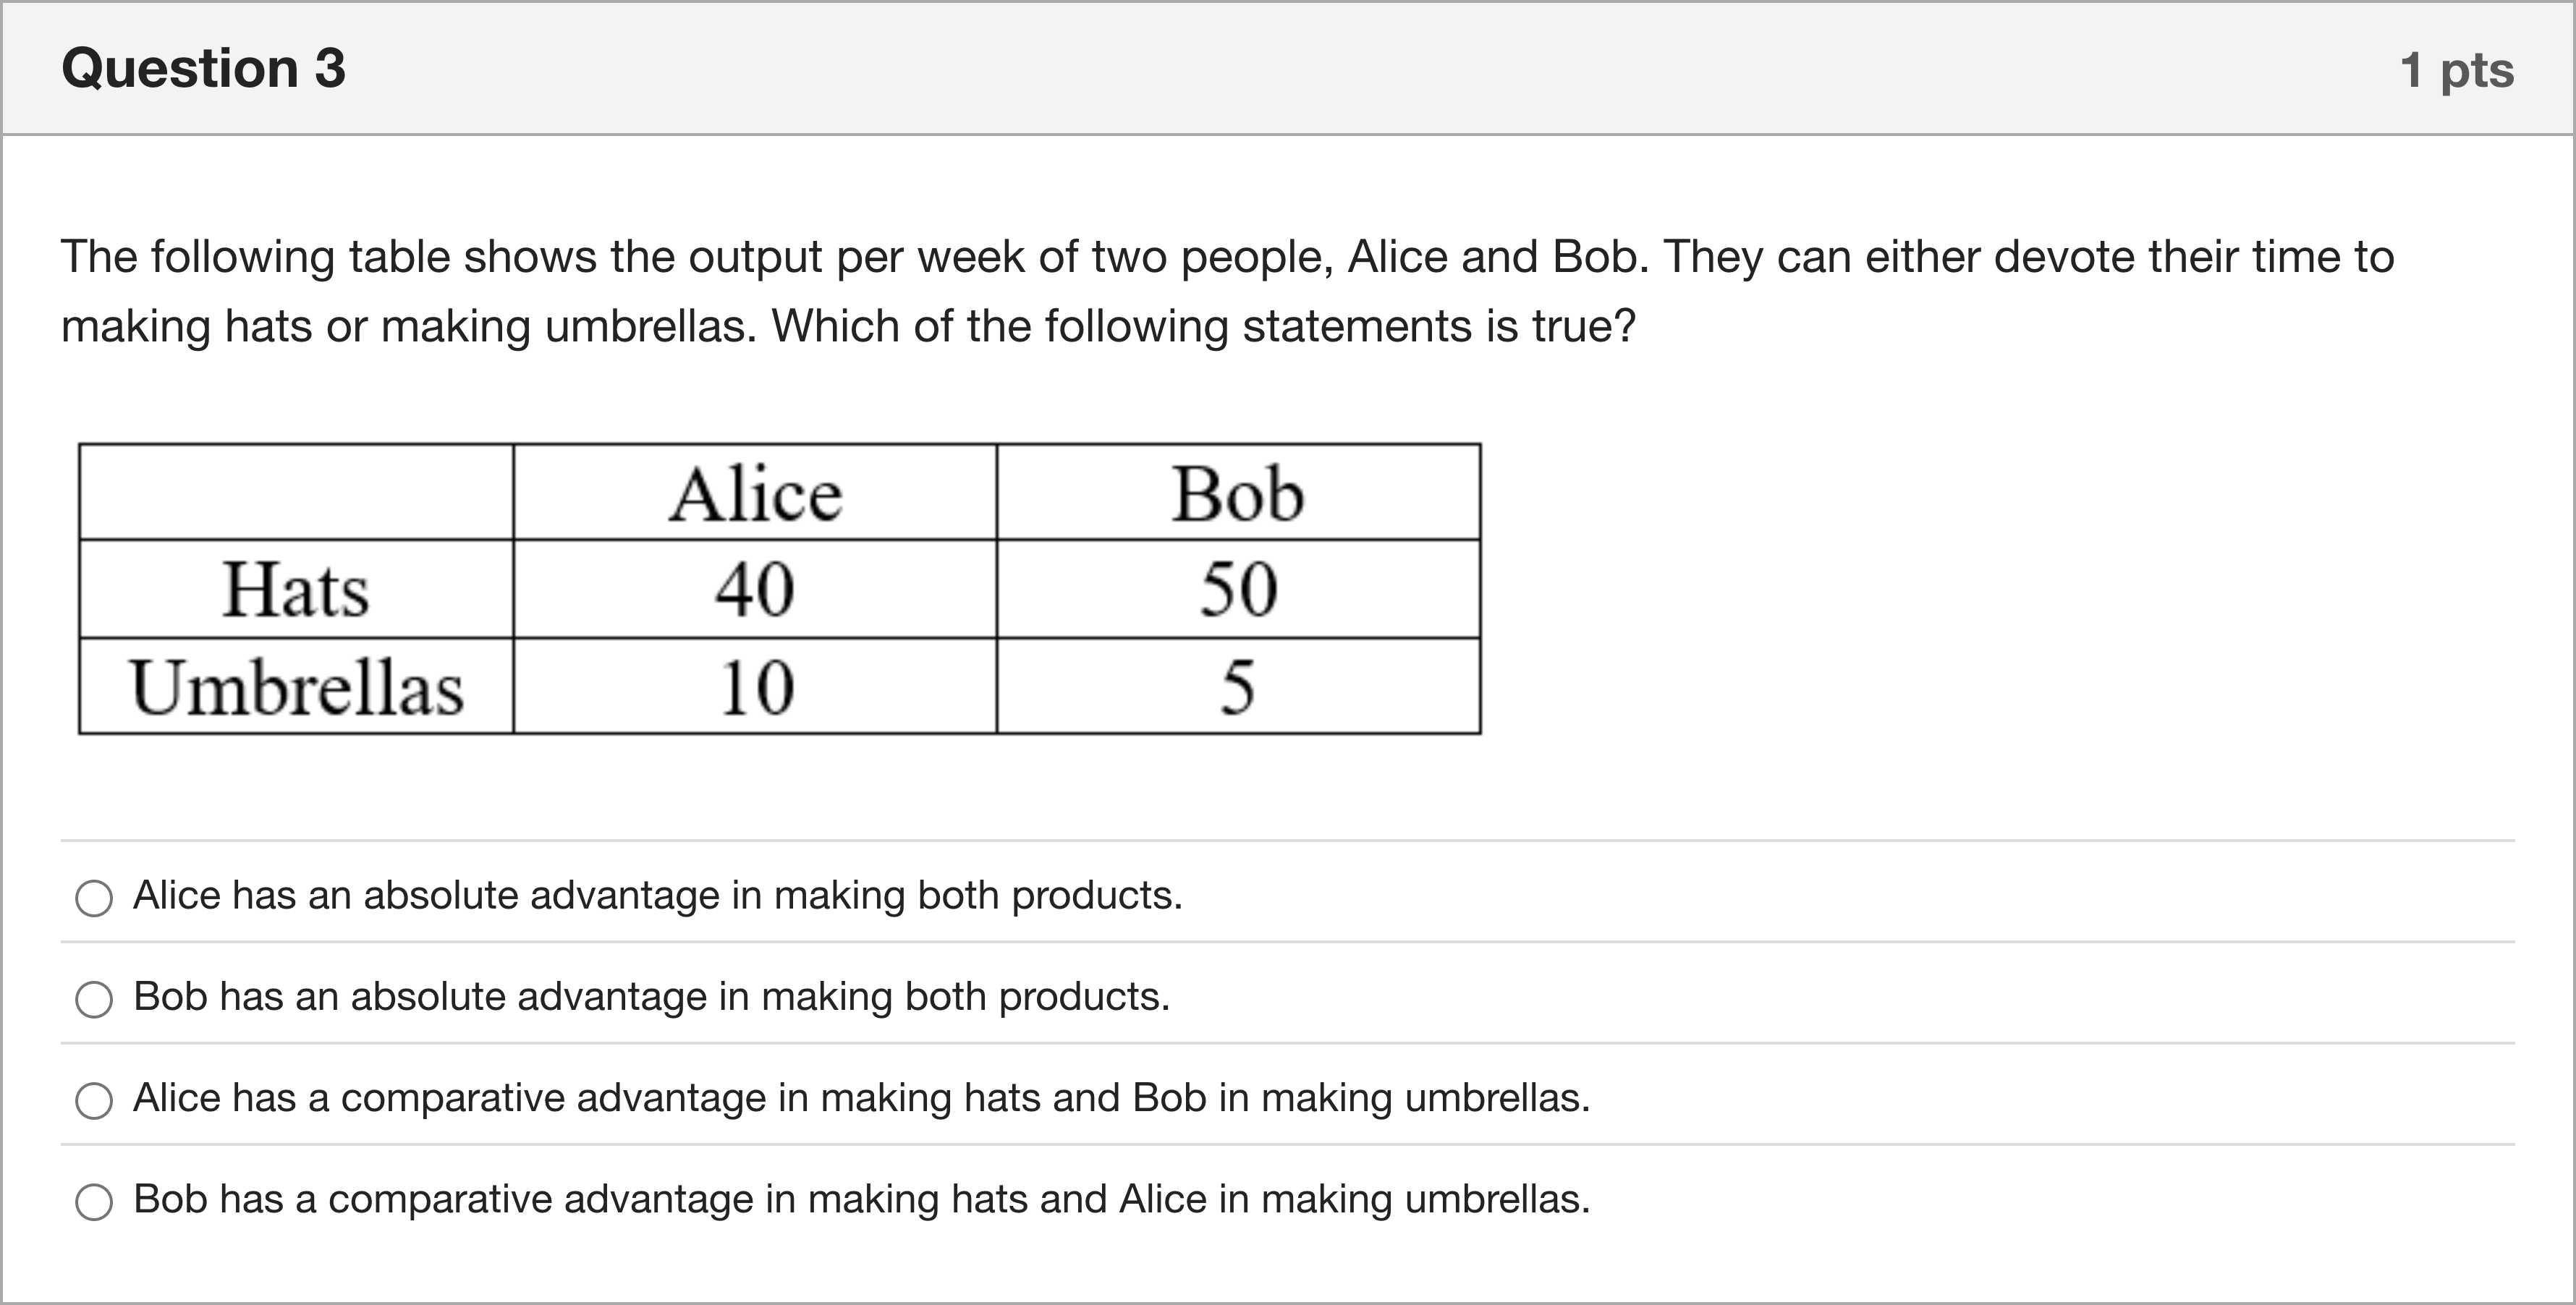Select radio button for Alice absolute advantage
Viewport: 2576px width, 1305px height.
(94, 897)
